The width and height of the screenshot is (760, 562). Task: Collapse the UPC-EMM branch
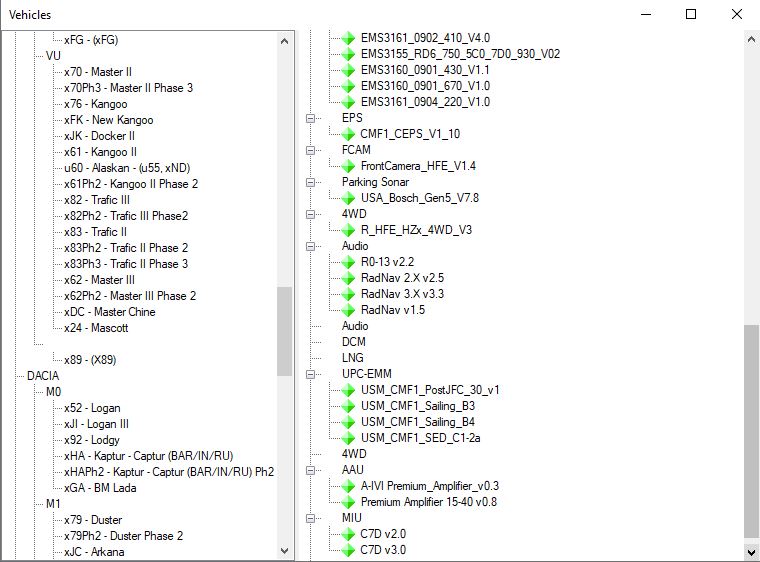tap(311, 374)
